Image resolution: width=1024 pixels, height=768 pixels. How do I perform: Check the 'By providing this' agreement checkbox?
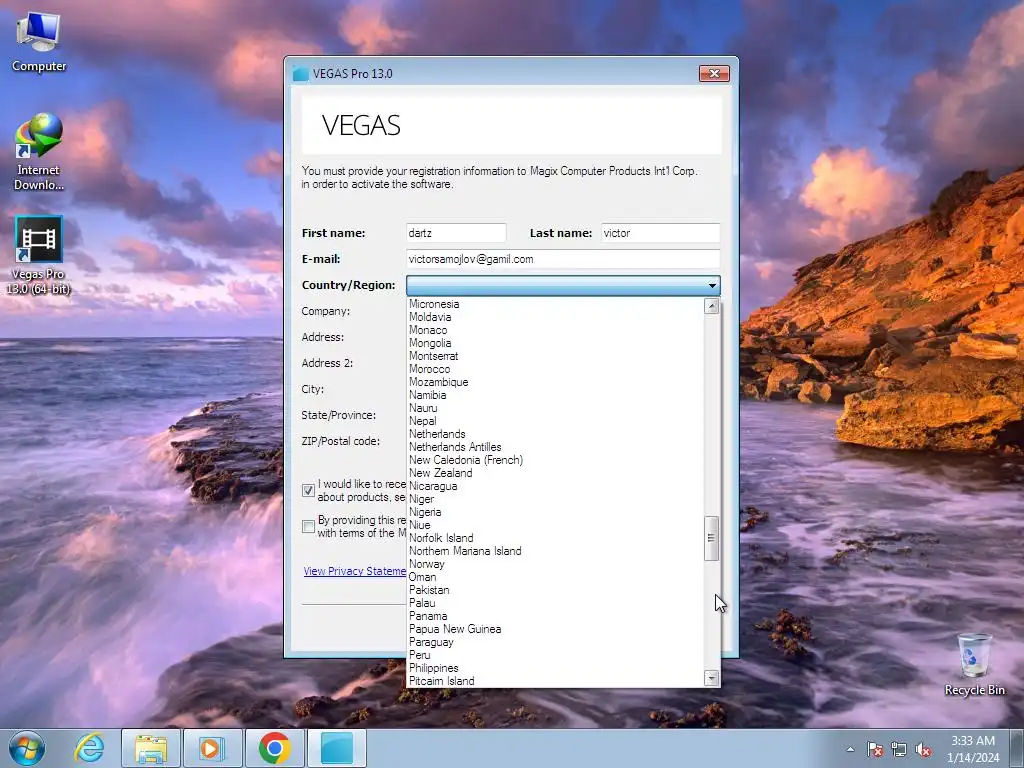tap(308, 526)
